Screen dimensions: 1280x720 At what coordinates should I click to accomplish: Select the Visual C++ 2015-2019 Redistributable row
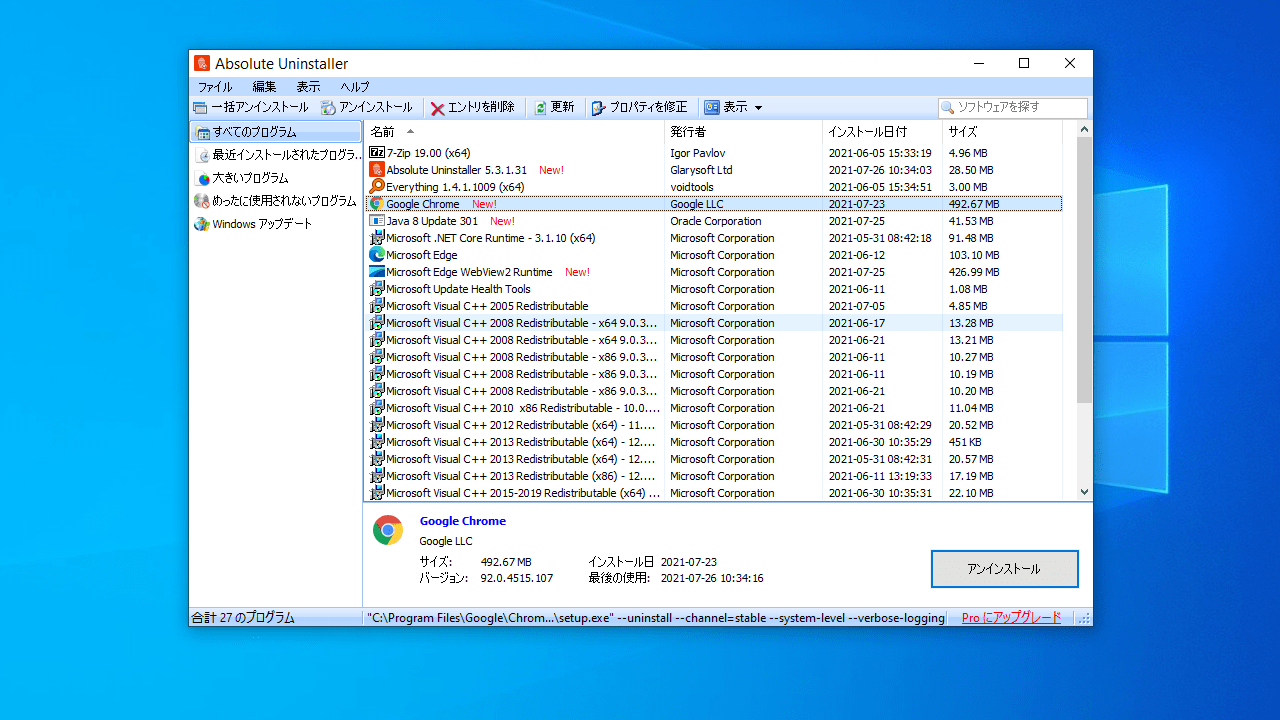pos(714,493)
